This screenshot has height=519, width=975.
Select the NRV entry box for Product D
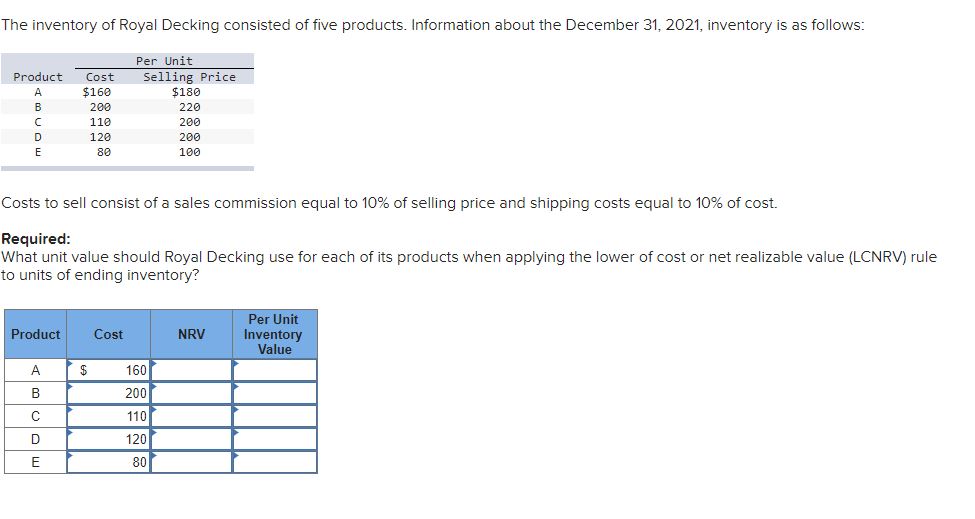coord(191,440)
